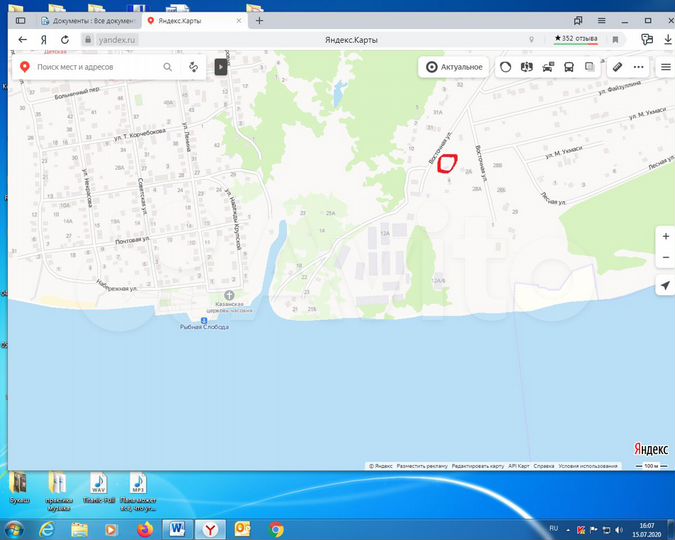Toggle the public transport bus layer
Screen dimensions: 675x540
point(569,67)
